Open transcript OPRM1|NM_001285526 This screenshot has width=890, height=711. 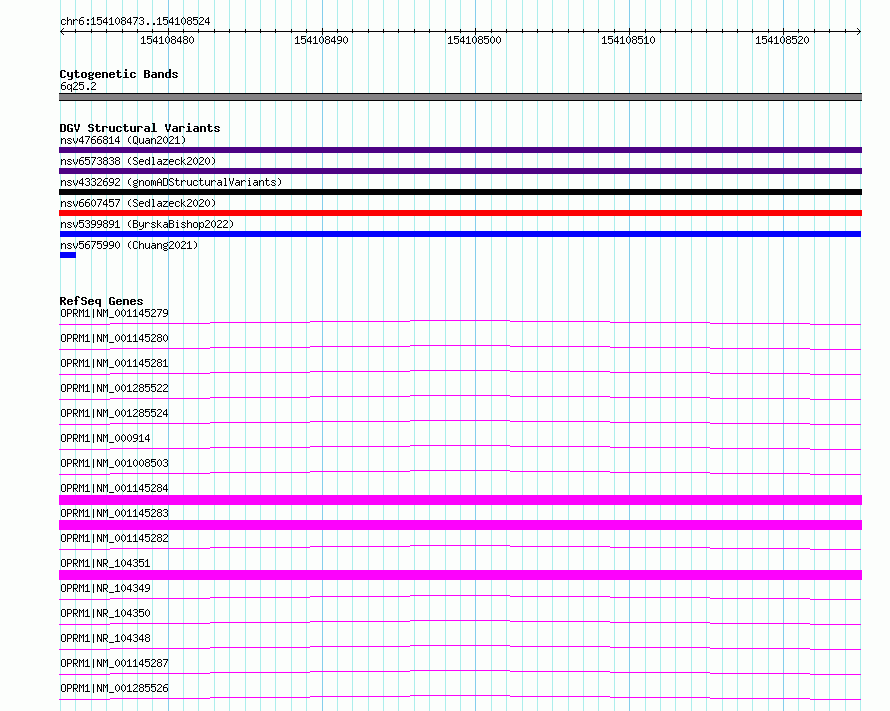click(114, 688)
